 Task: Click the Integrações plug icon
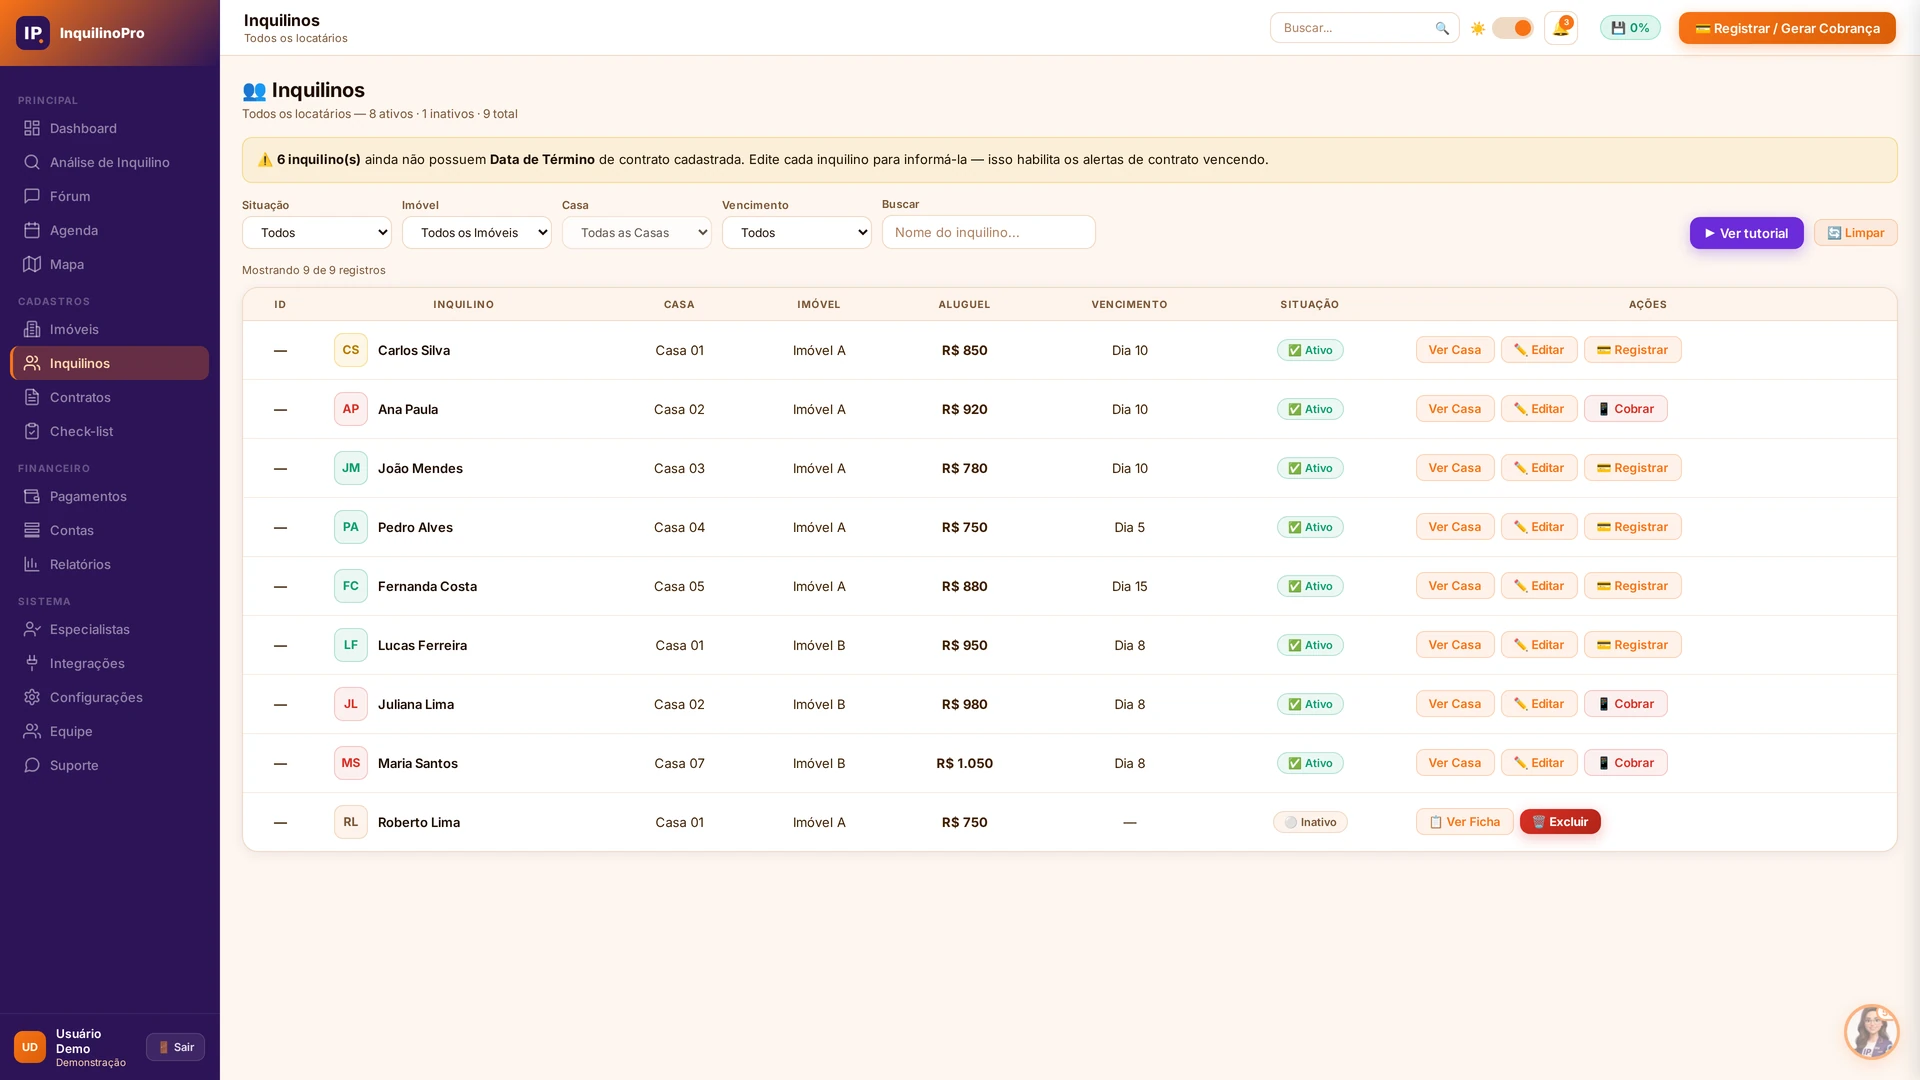(x=32, y=663)
